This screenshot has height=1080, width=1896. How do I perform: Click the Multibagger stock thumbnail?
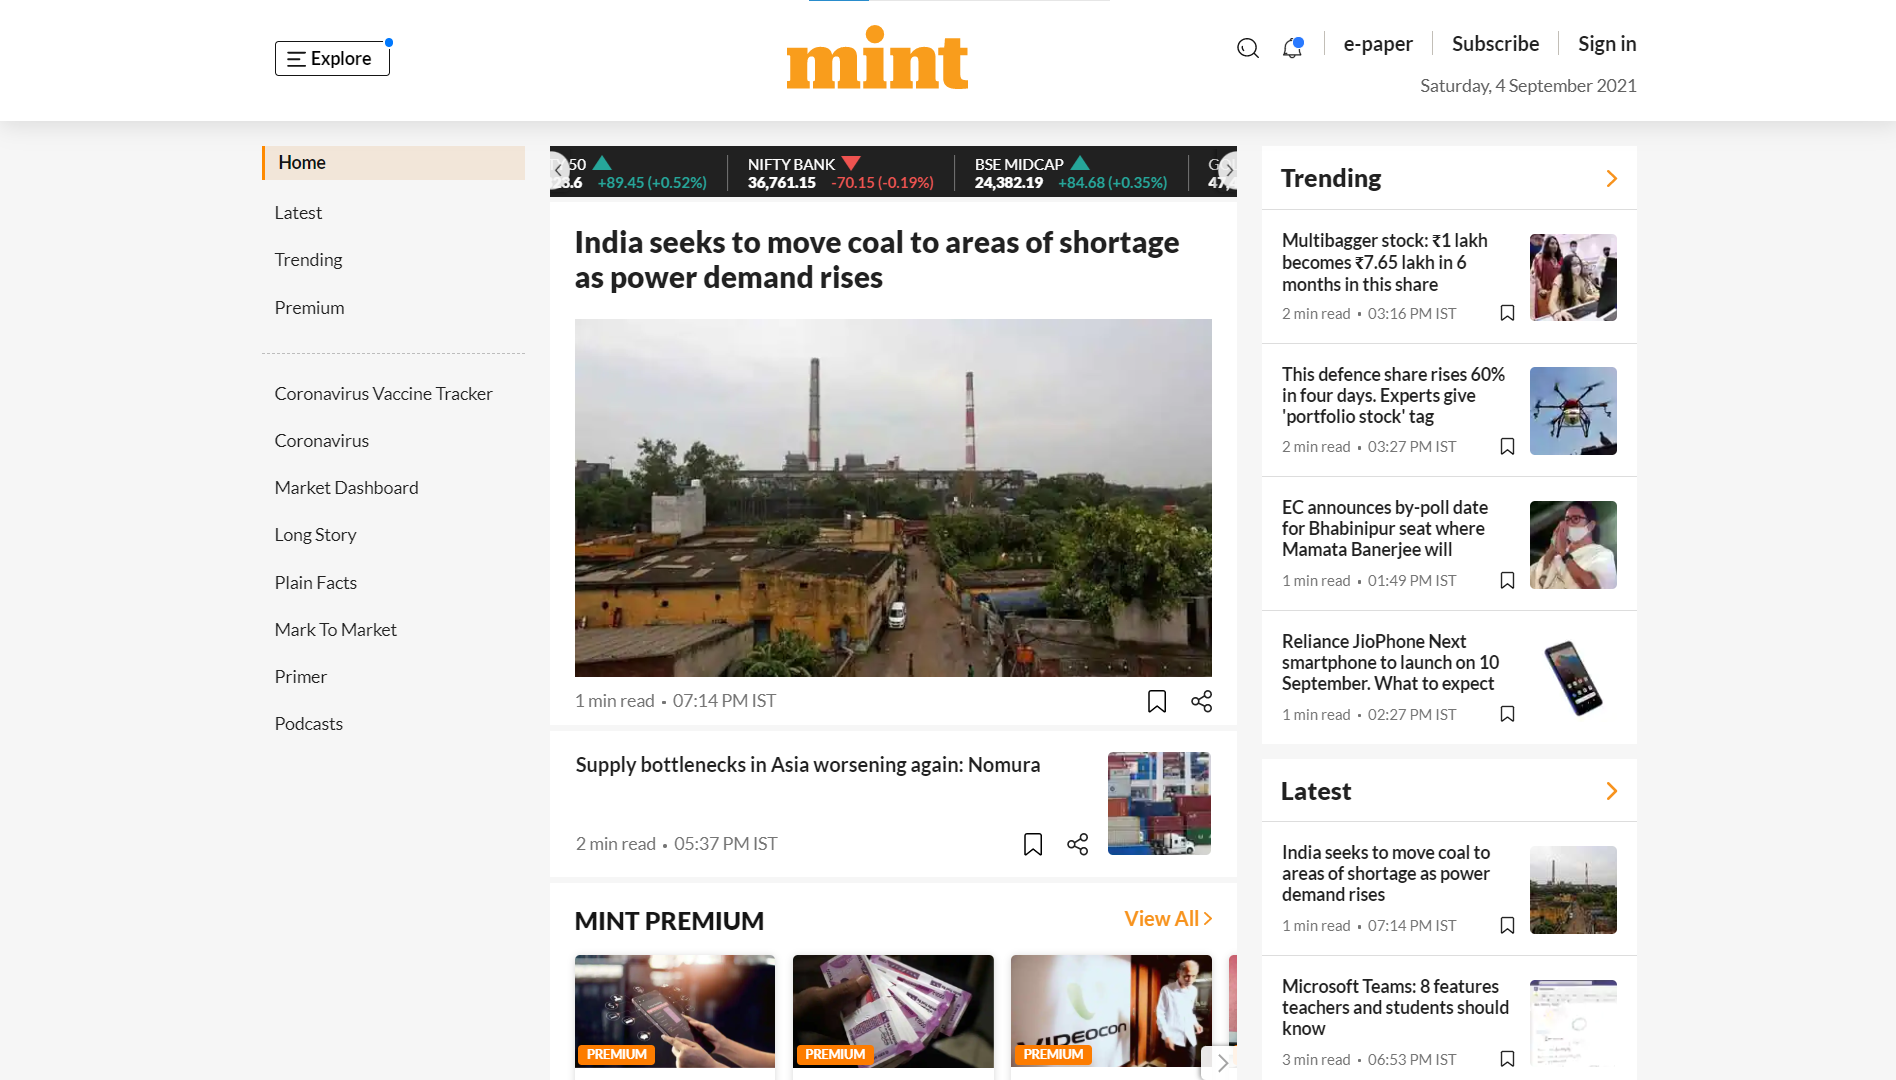point(1573,277)
